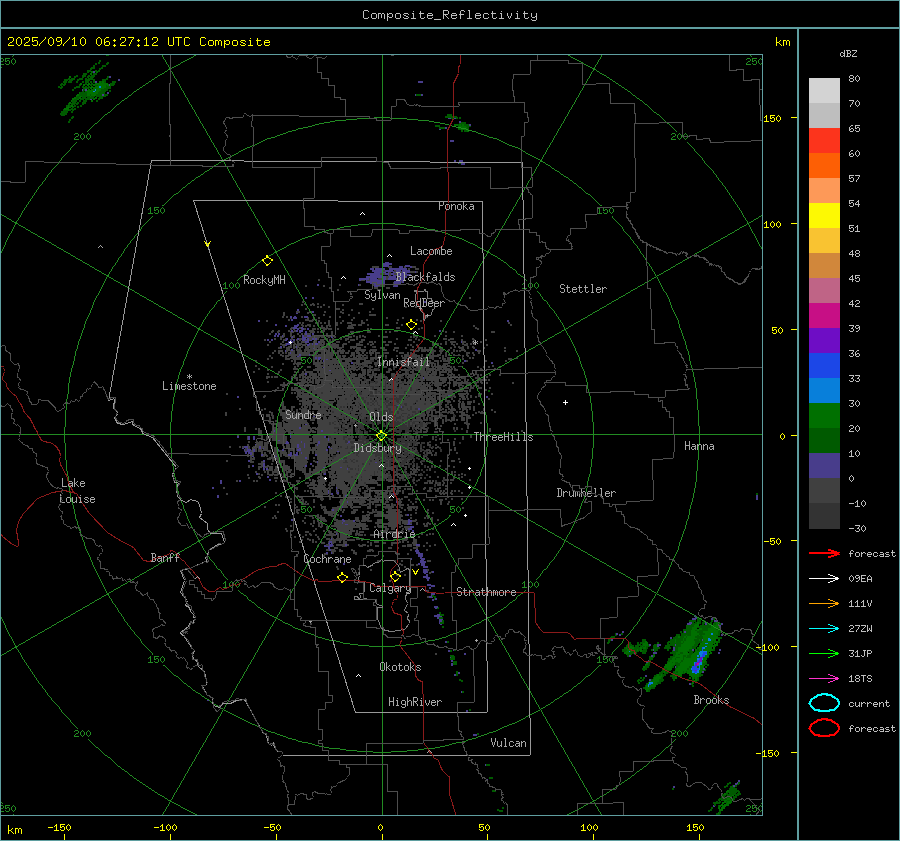The height and width of the screenshot is (841, 900).
Task: Click the Cochrane label
Action: click(327, 559)
